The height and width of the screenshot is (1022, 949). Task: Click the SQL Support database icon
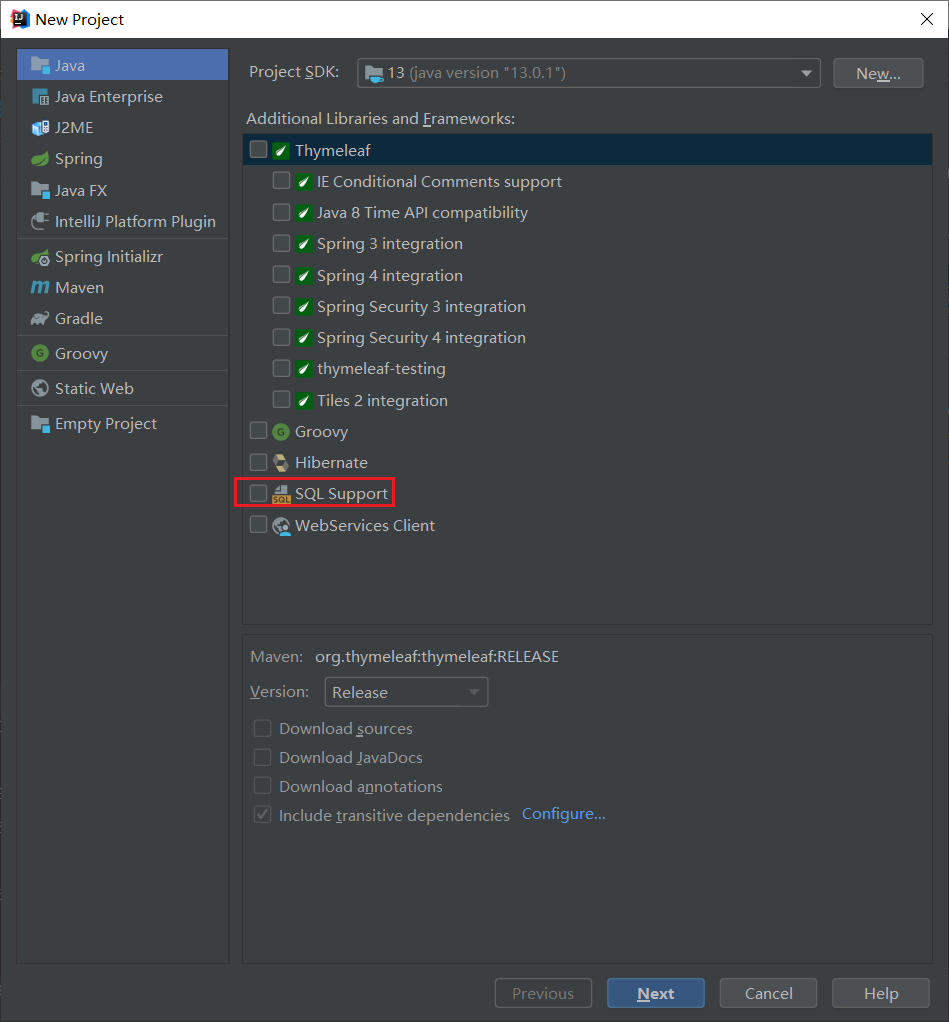[x=281, y=494]
